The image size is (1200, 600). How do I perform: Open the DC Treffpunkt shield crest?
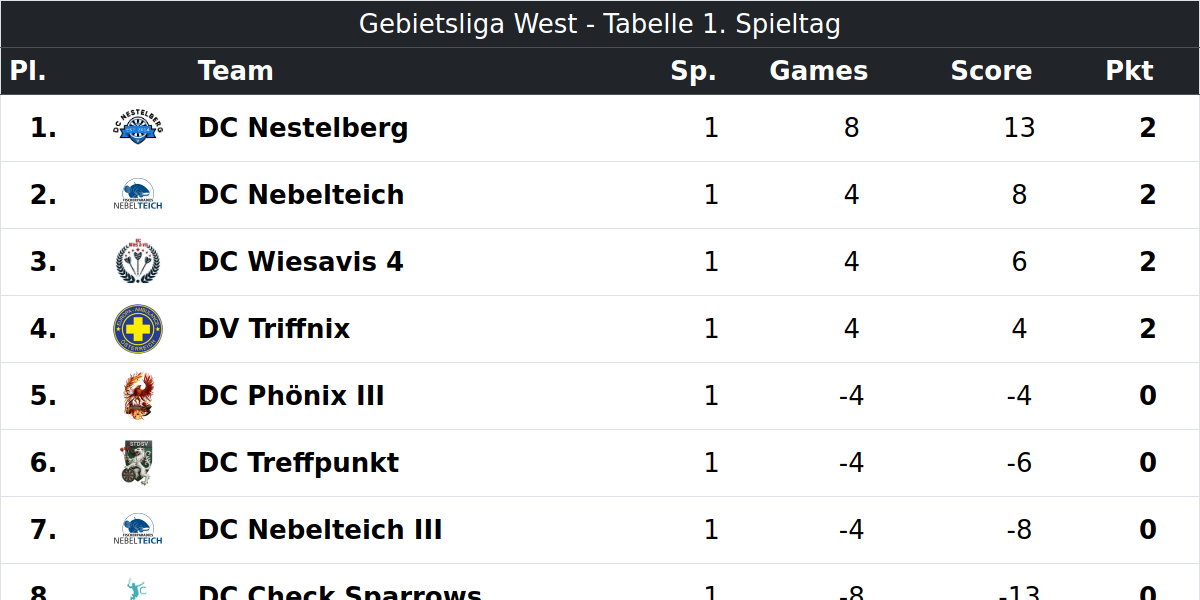(138, 463)
